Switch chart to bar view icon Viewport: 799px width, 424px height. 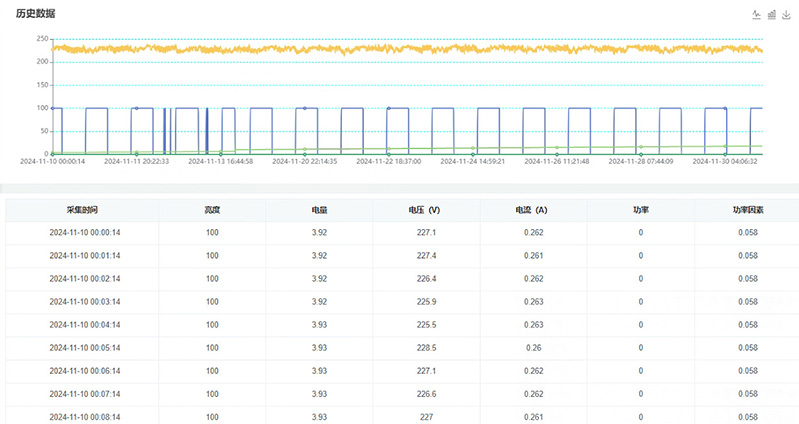pos(771,15)
